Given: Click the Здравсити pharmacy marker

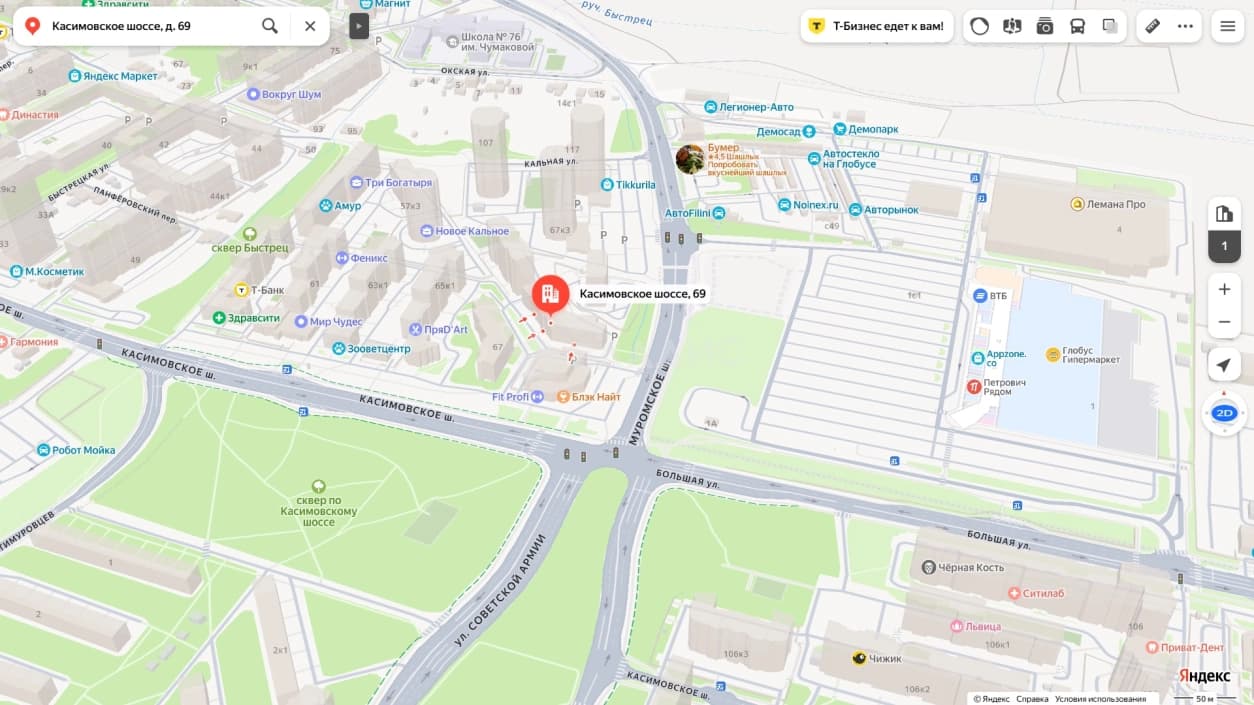Looking at the screenshot, I should tap(219, 318).
